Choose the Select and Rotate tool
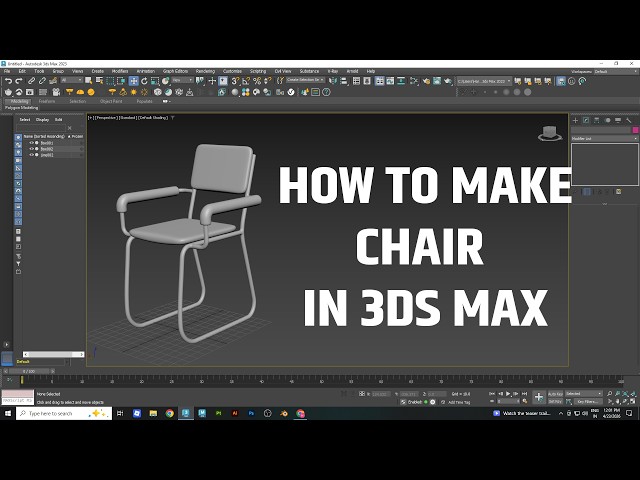The image size is (640, 480). point(144,81)
